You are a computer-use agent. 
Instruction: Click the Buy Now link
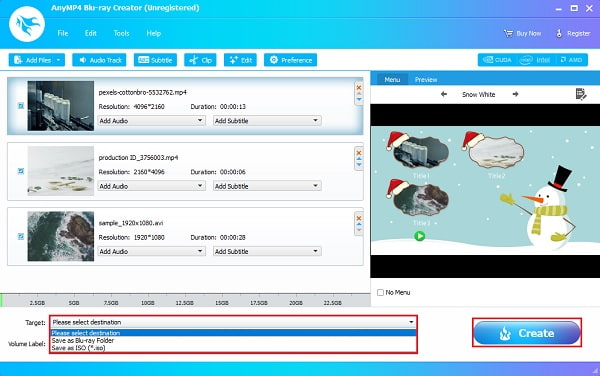pos(522,34)
